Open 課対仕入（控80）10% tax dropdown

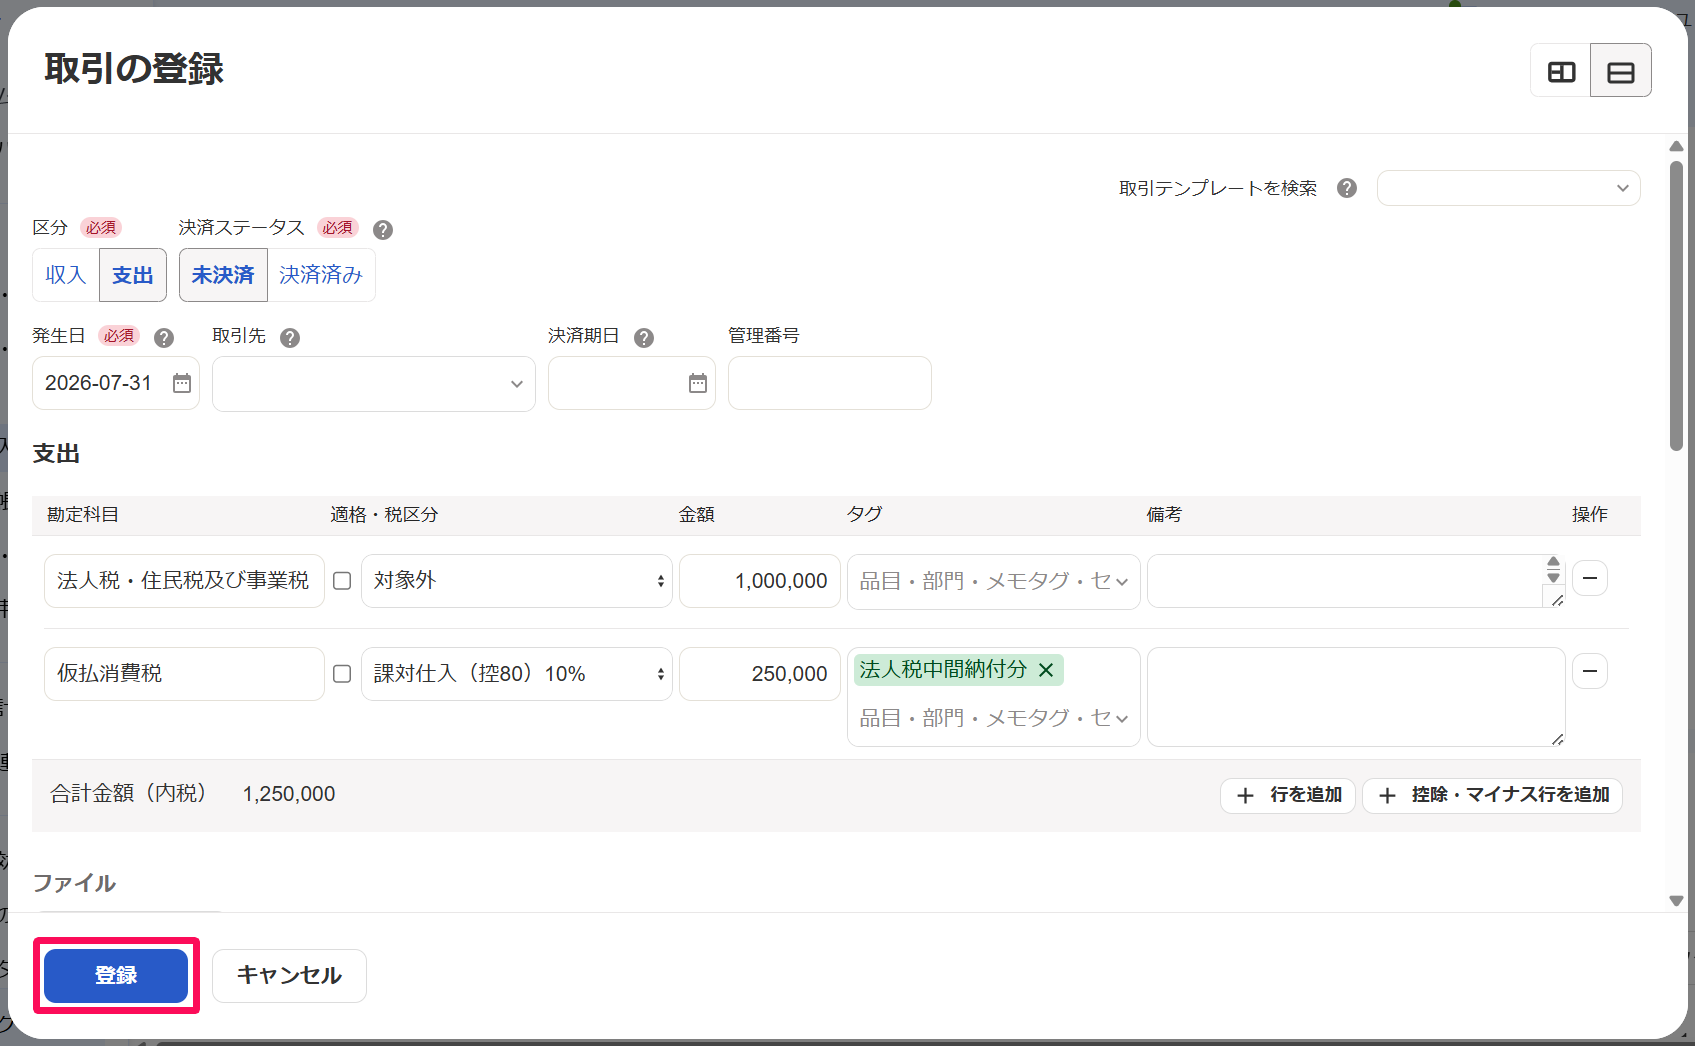click(x=517, y=674)
